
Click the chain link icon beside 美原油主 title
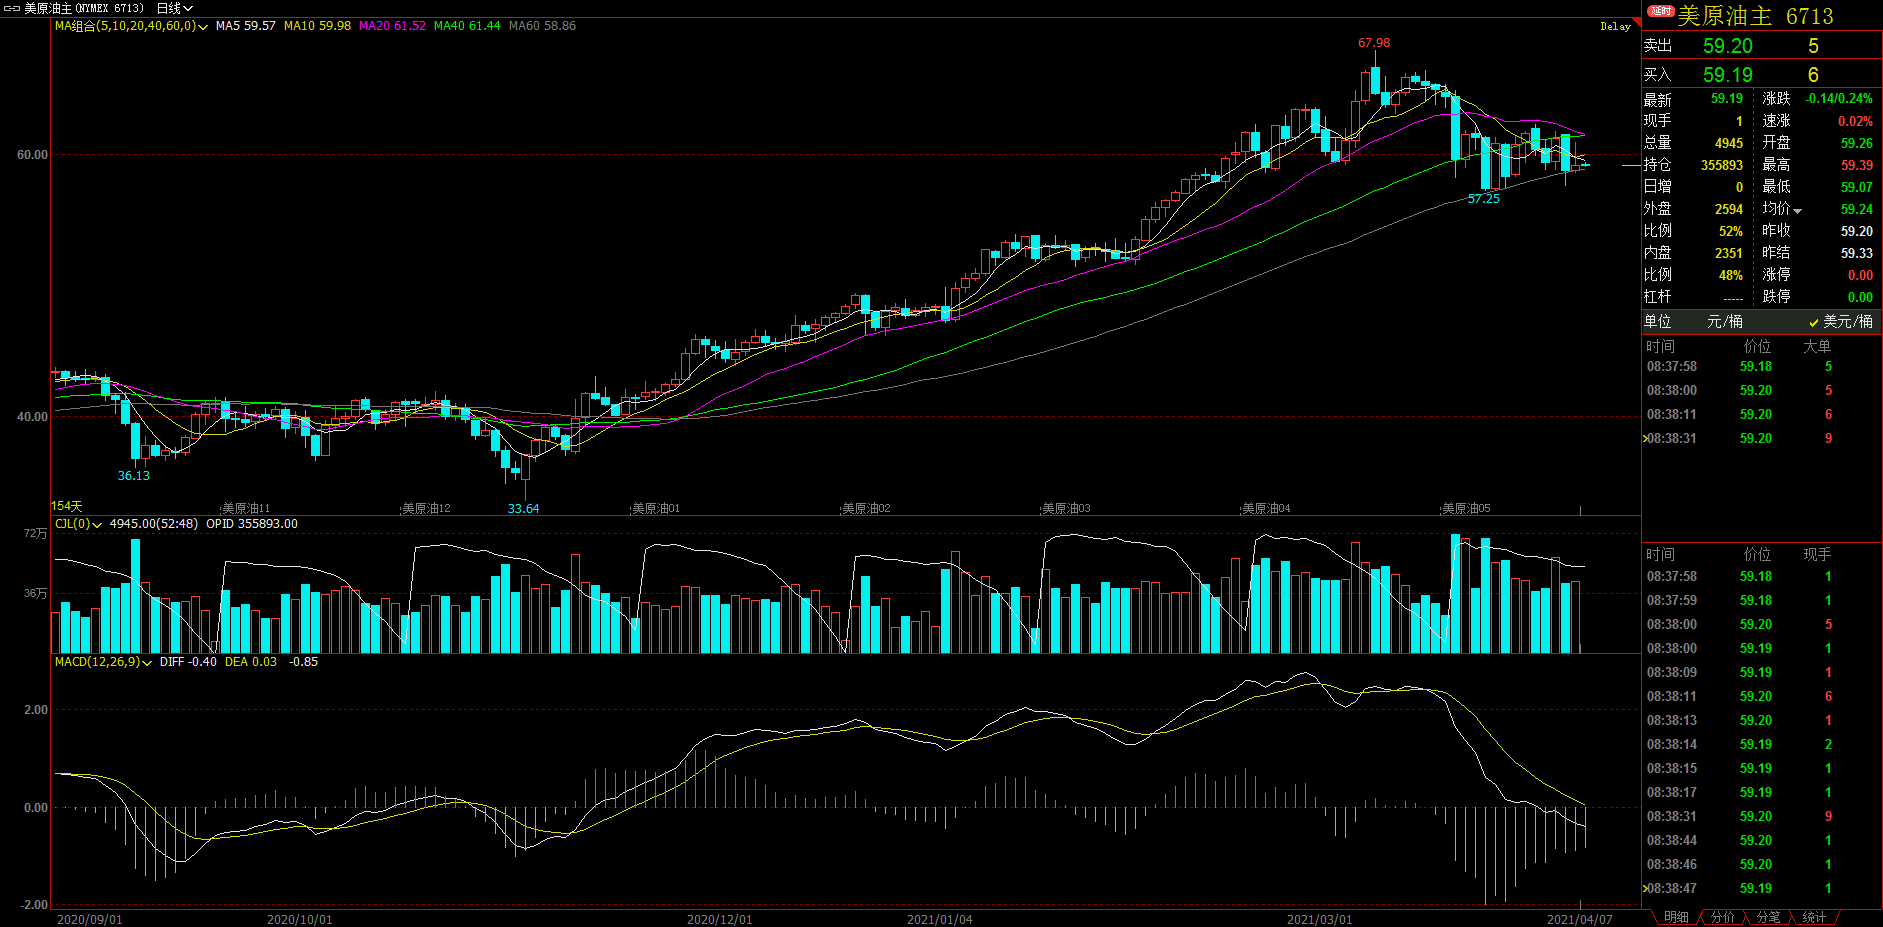pyautogui.click(x=12, y=8)
